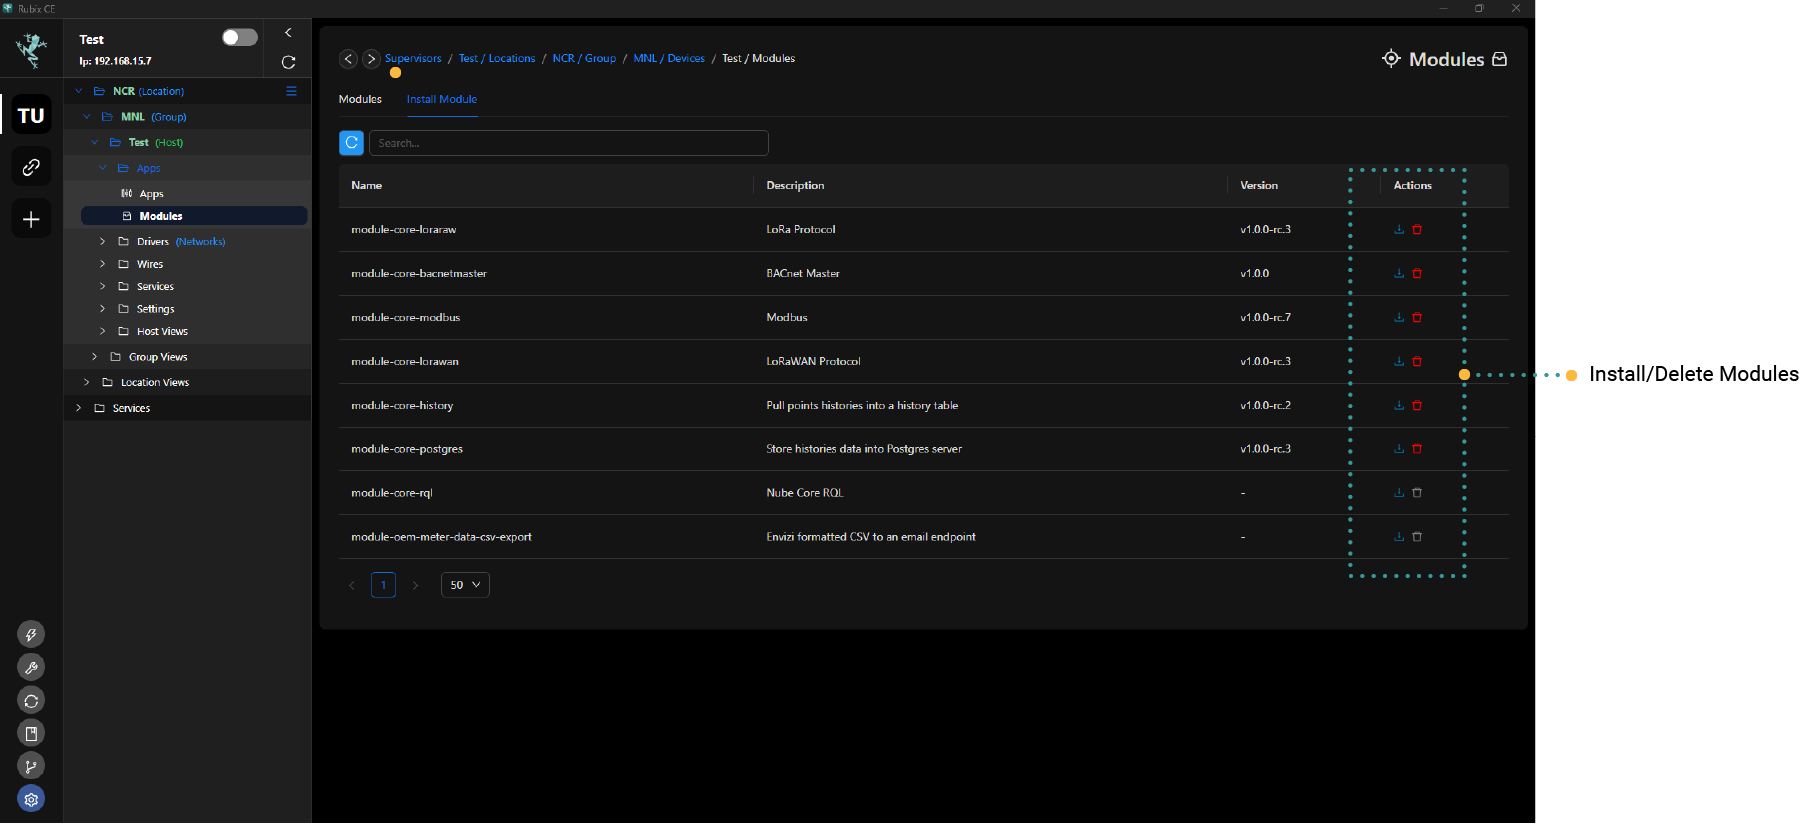
Task: Collapse the Test Host tree node
Action: pos(95,142)
